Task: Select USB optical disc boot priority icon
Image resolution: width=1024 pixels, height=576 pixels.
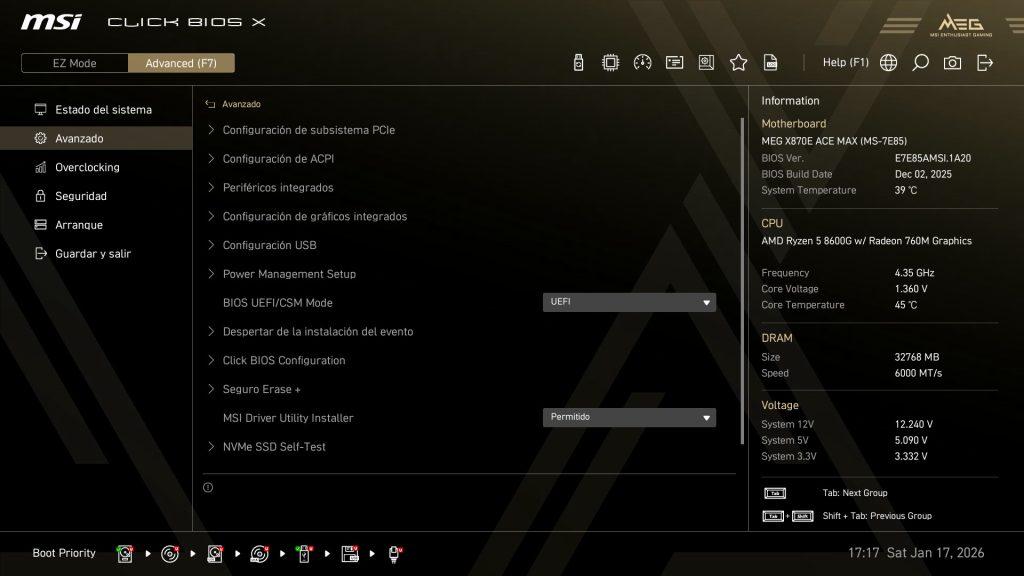Action: click(x=259, y=554)
